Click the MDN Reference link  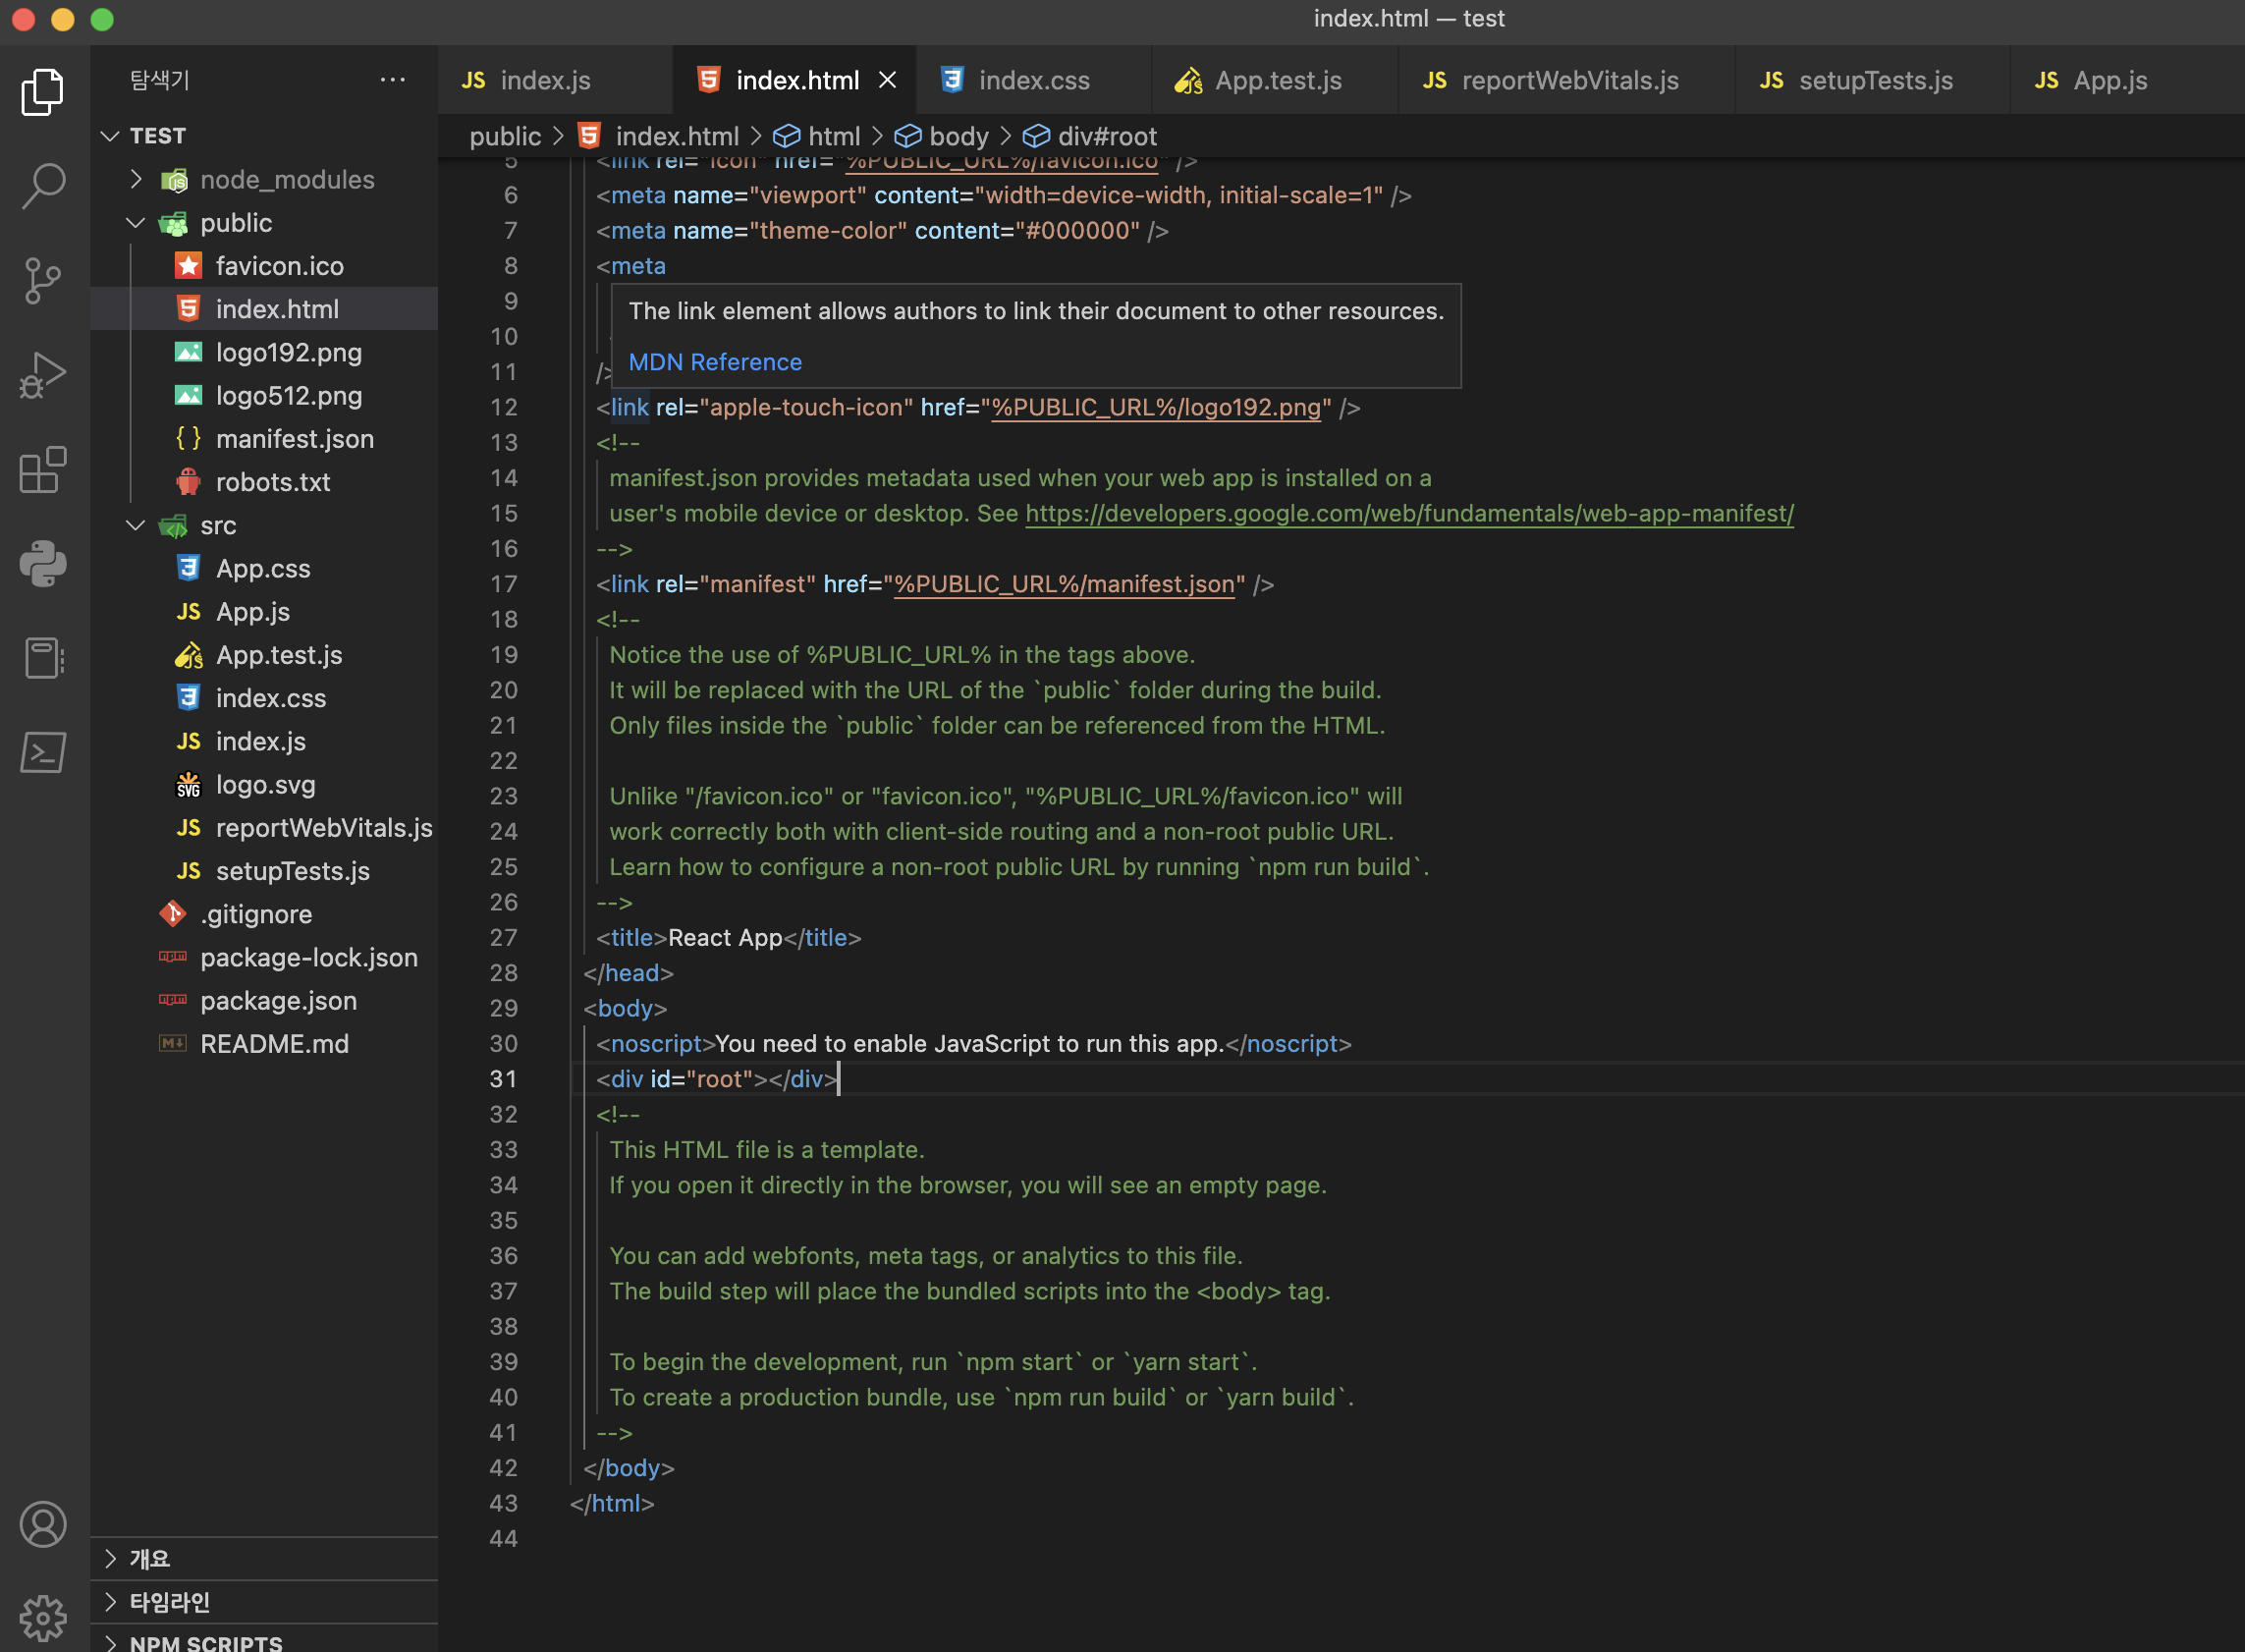(715, 362)
